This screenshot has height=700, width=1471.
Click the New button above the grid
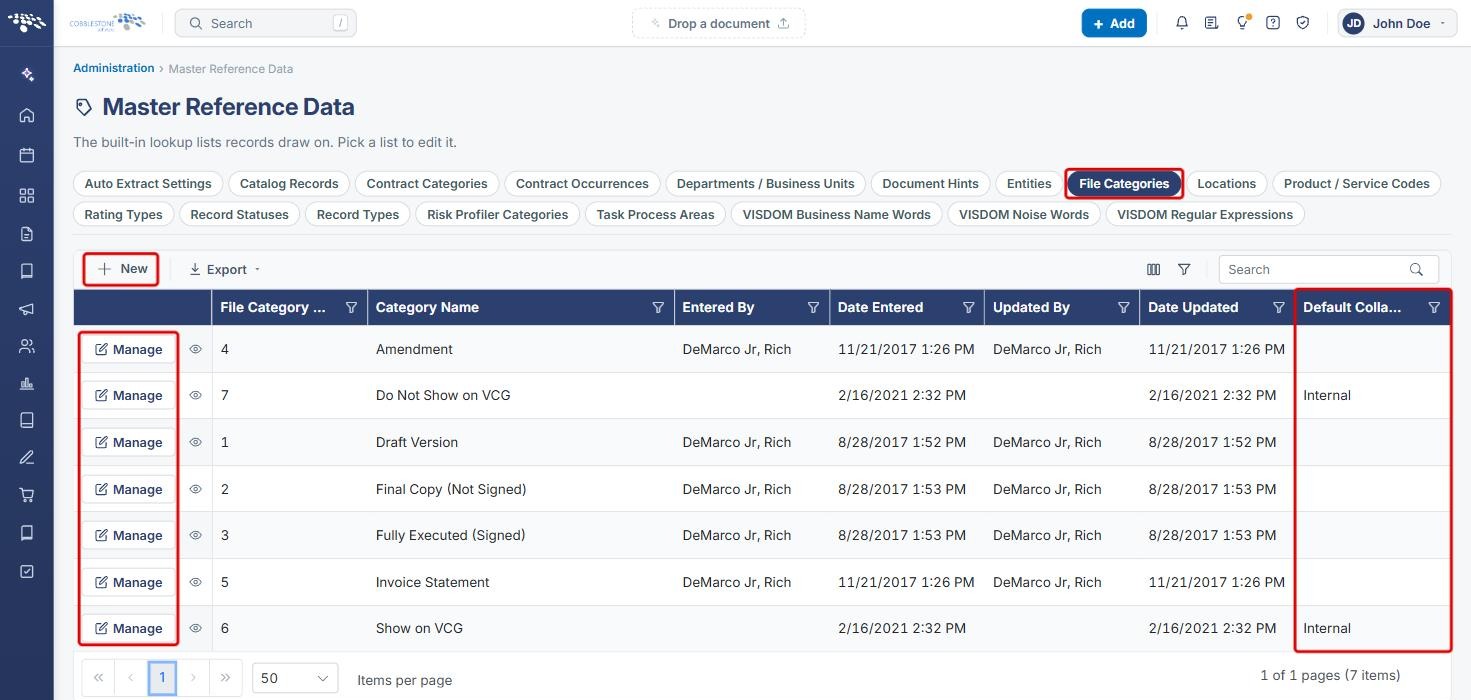[x=122, y=269]
